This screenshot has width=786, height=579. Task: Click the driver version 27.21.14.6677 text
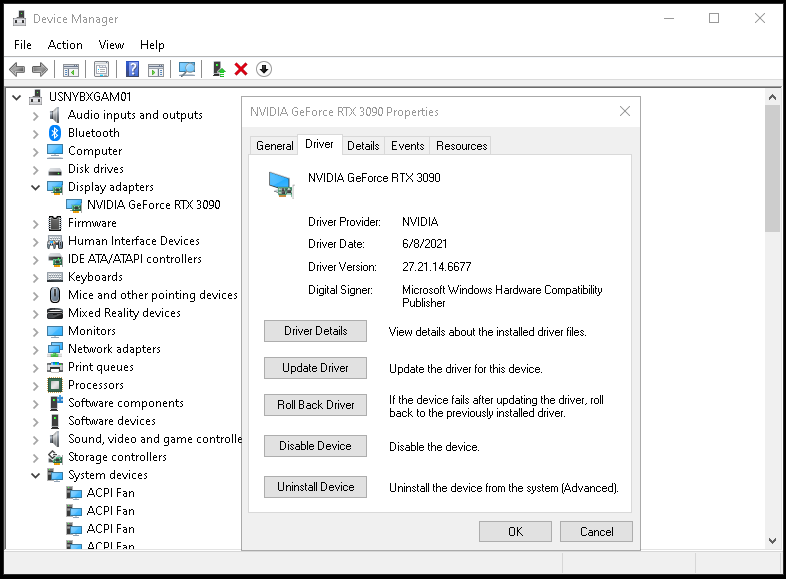click(437, 267)
